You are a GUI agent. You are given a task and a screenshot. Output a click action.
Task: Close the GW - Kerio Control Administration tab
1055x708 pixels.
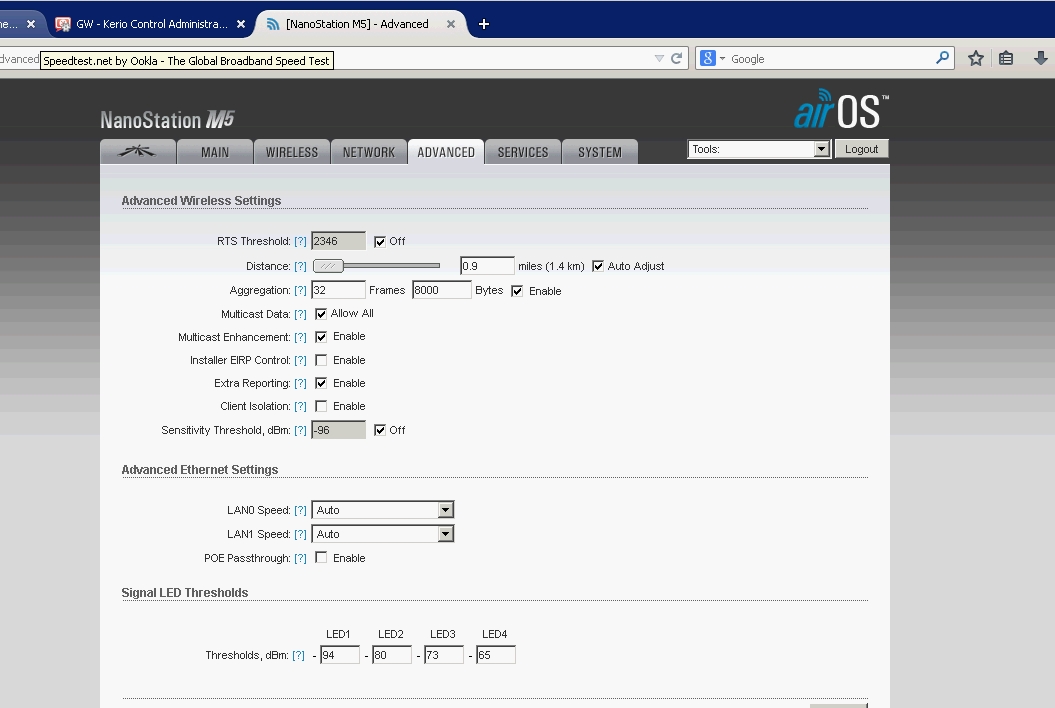click(241, 24)
